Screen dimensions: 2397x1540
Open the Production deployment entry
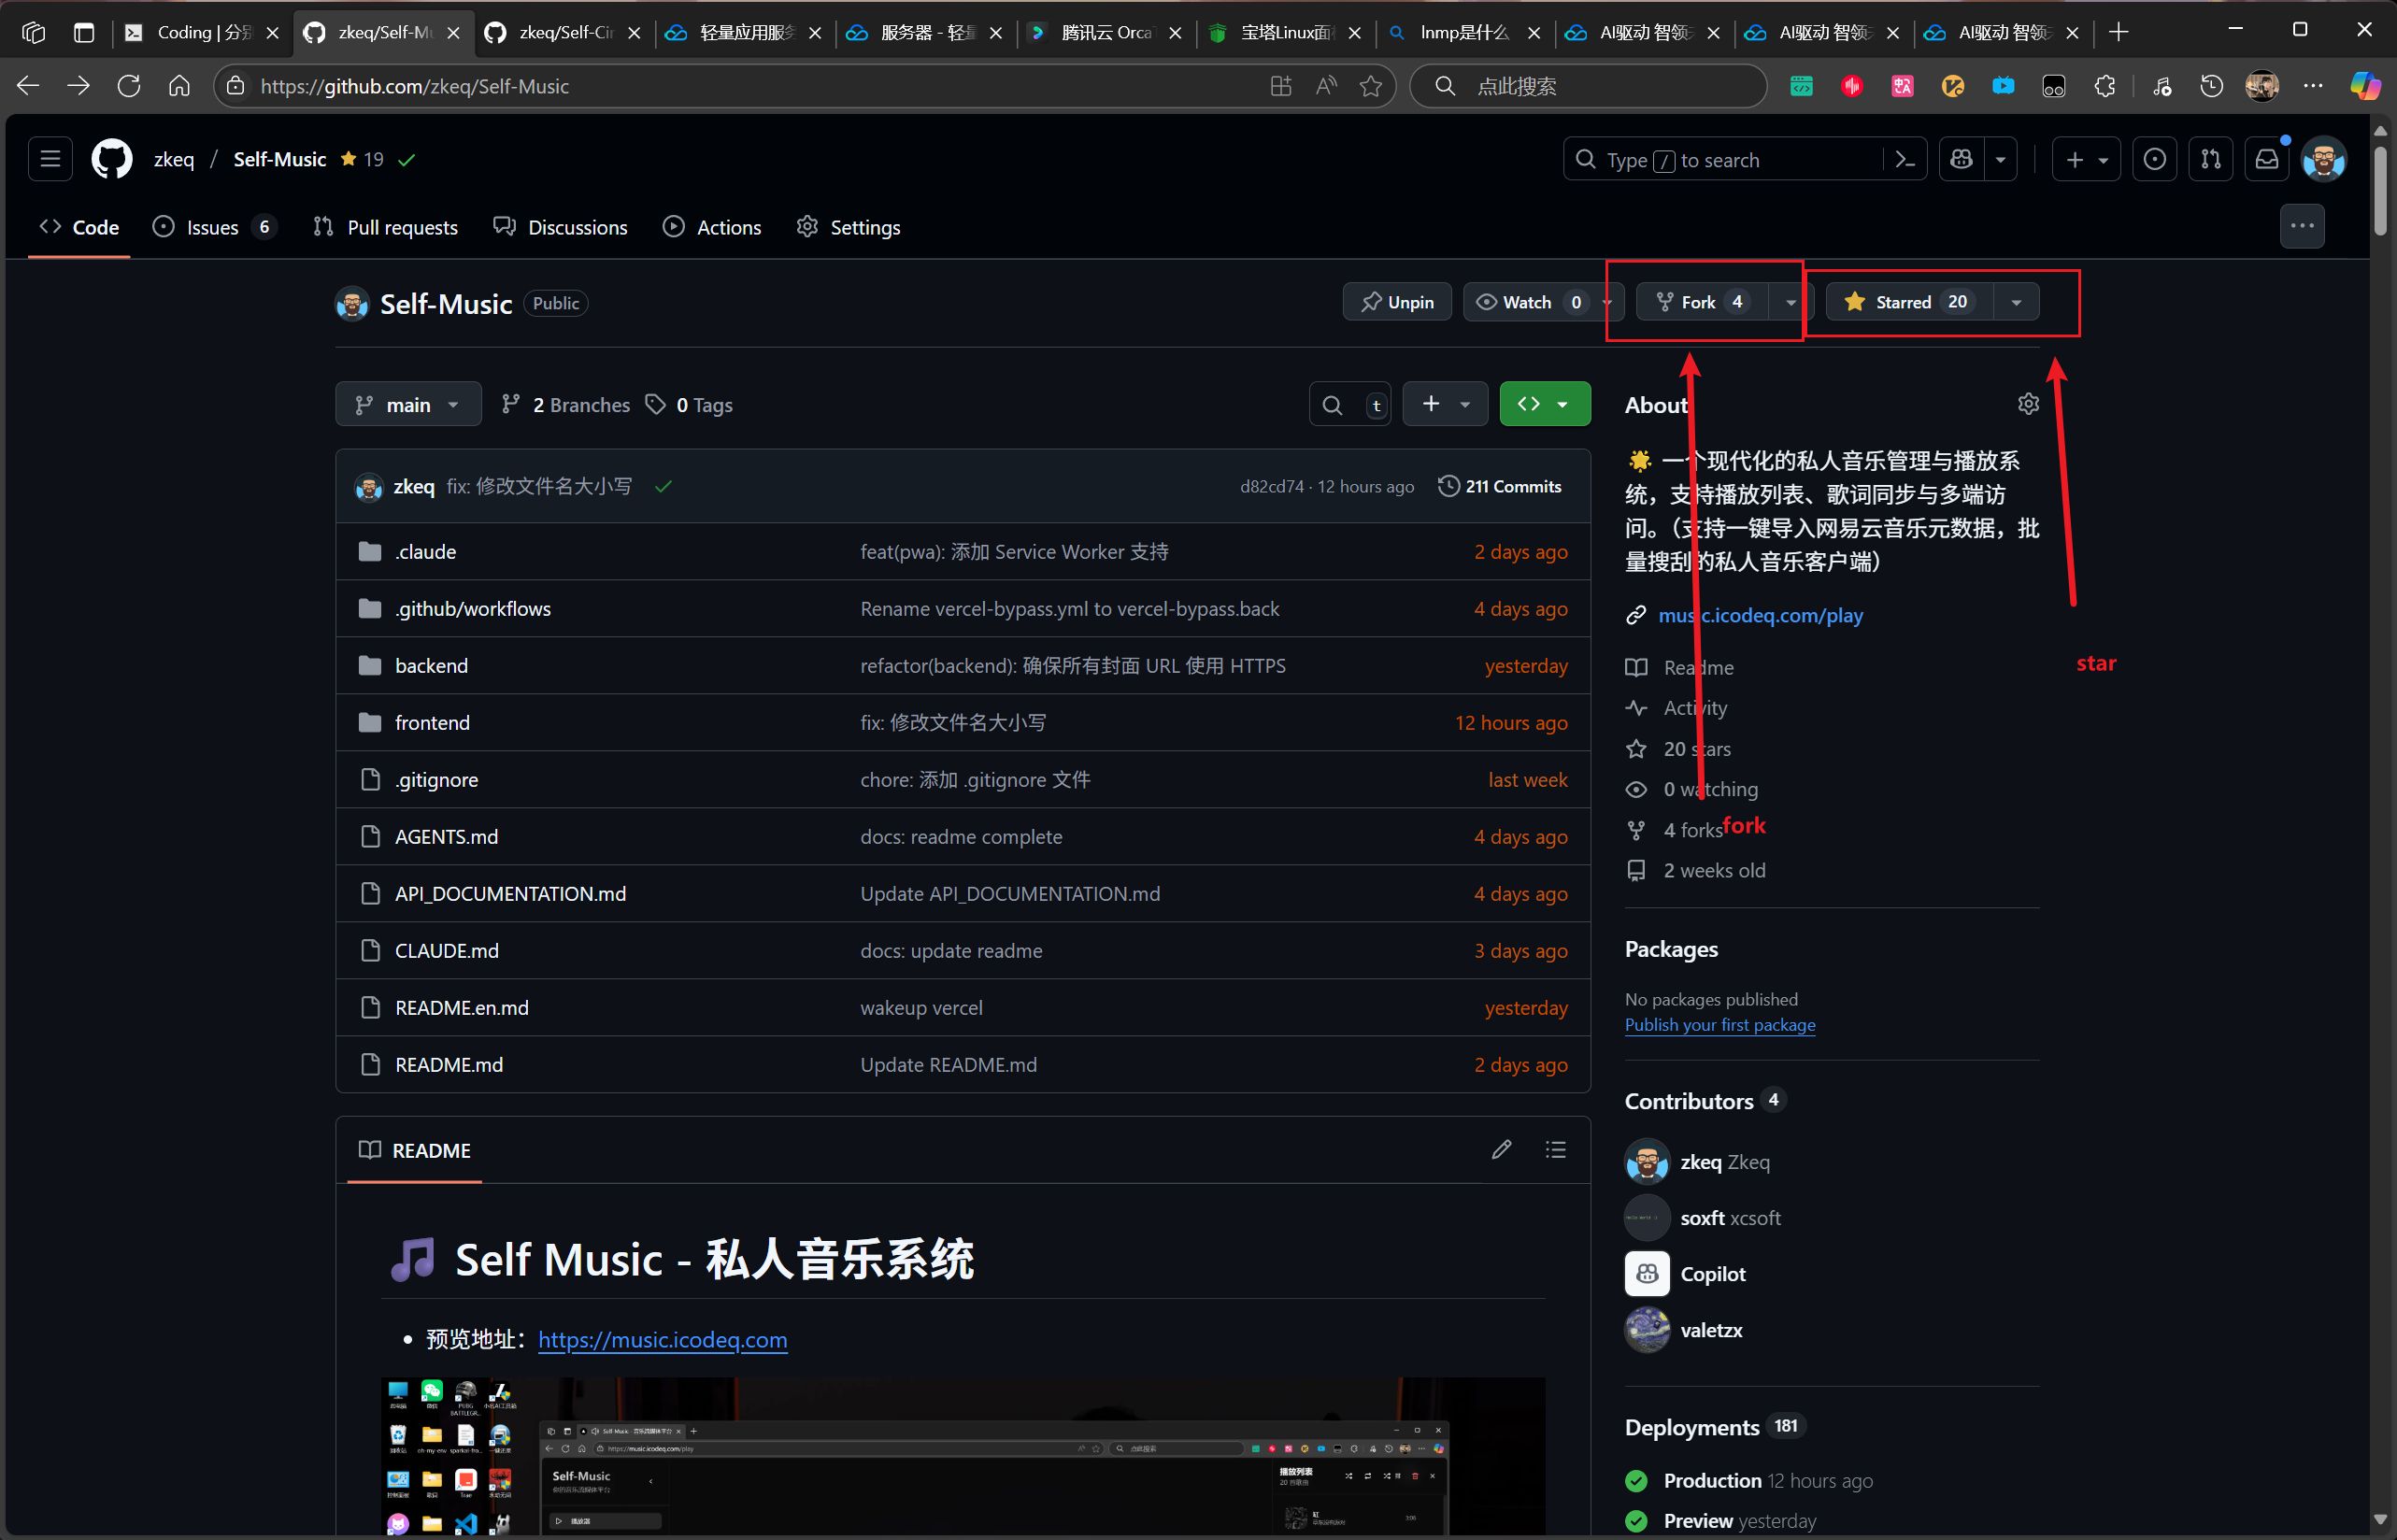pyautogui.click(x=1712, y=1480)
